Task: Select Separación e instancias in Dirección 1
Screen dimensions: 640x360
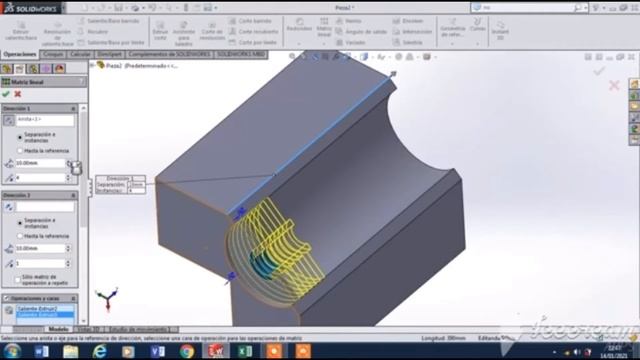Action: point(19,138)
